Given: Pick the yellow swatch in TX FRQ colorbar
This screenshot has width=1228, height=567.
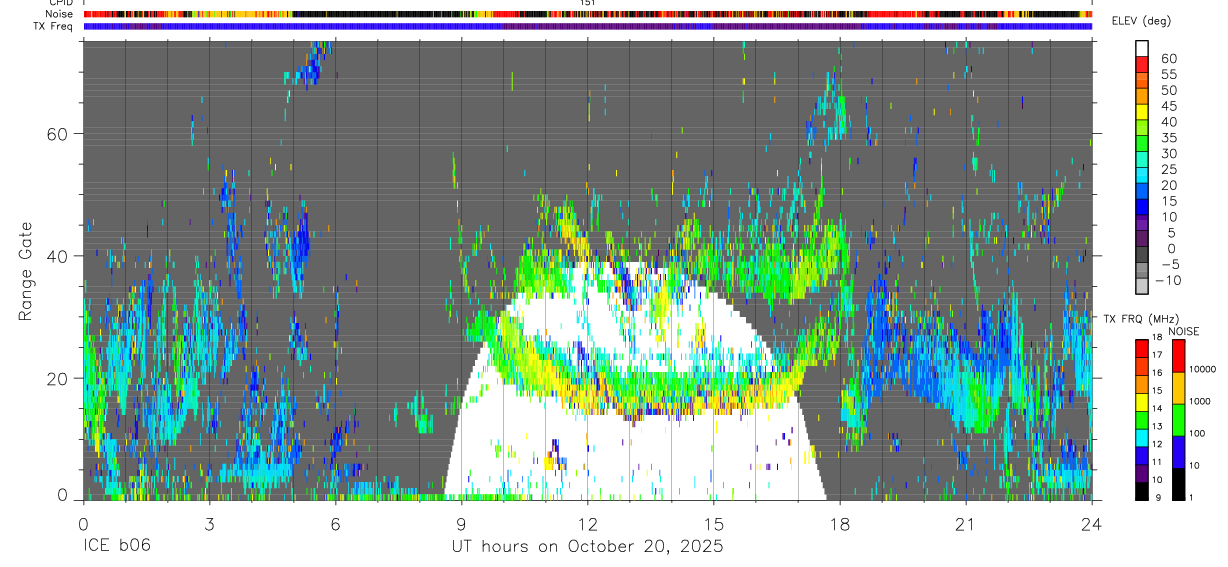Looking at the screenshot, I should pos(1142,402).
